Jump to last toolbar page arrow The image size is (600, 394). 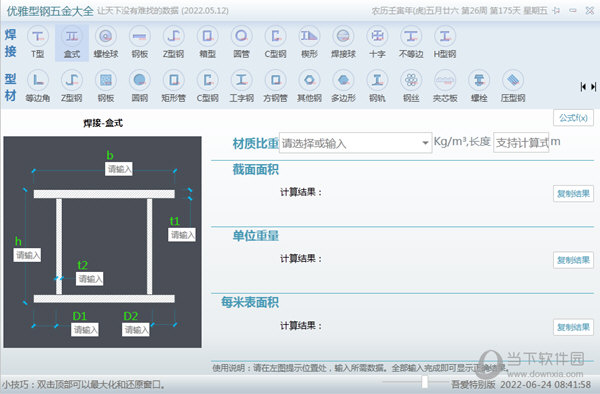593,87
